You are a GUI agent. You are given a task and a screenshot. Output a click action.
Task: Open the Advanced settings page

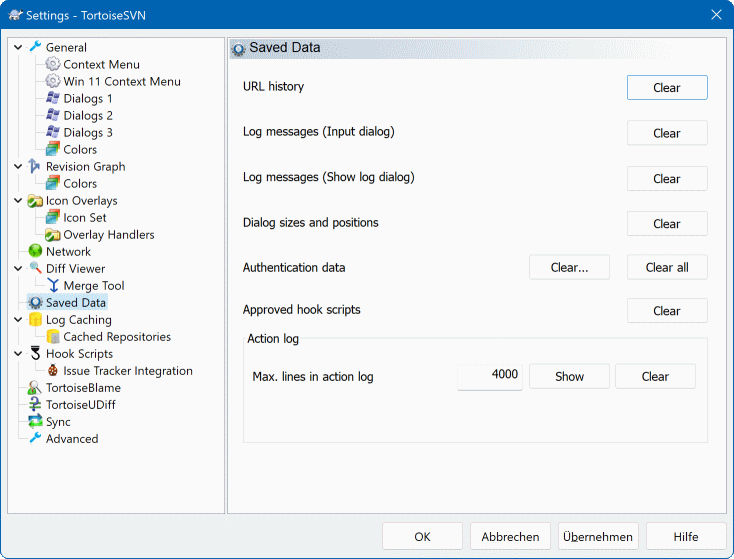click(x=72, y=439)
